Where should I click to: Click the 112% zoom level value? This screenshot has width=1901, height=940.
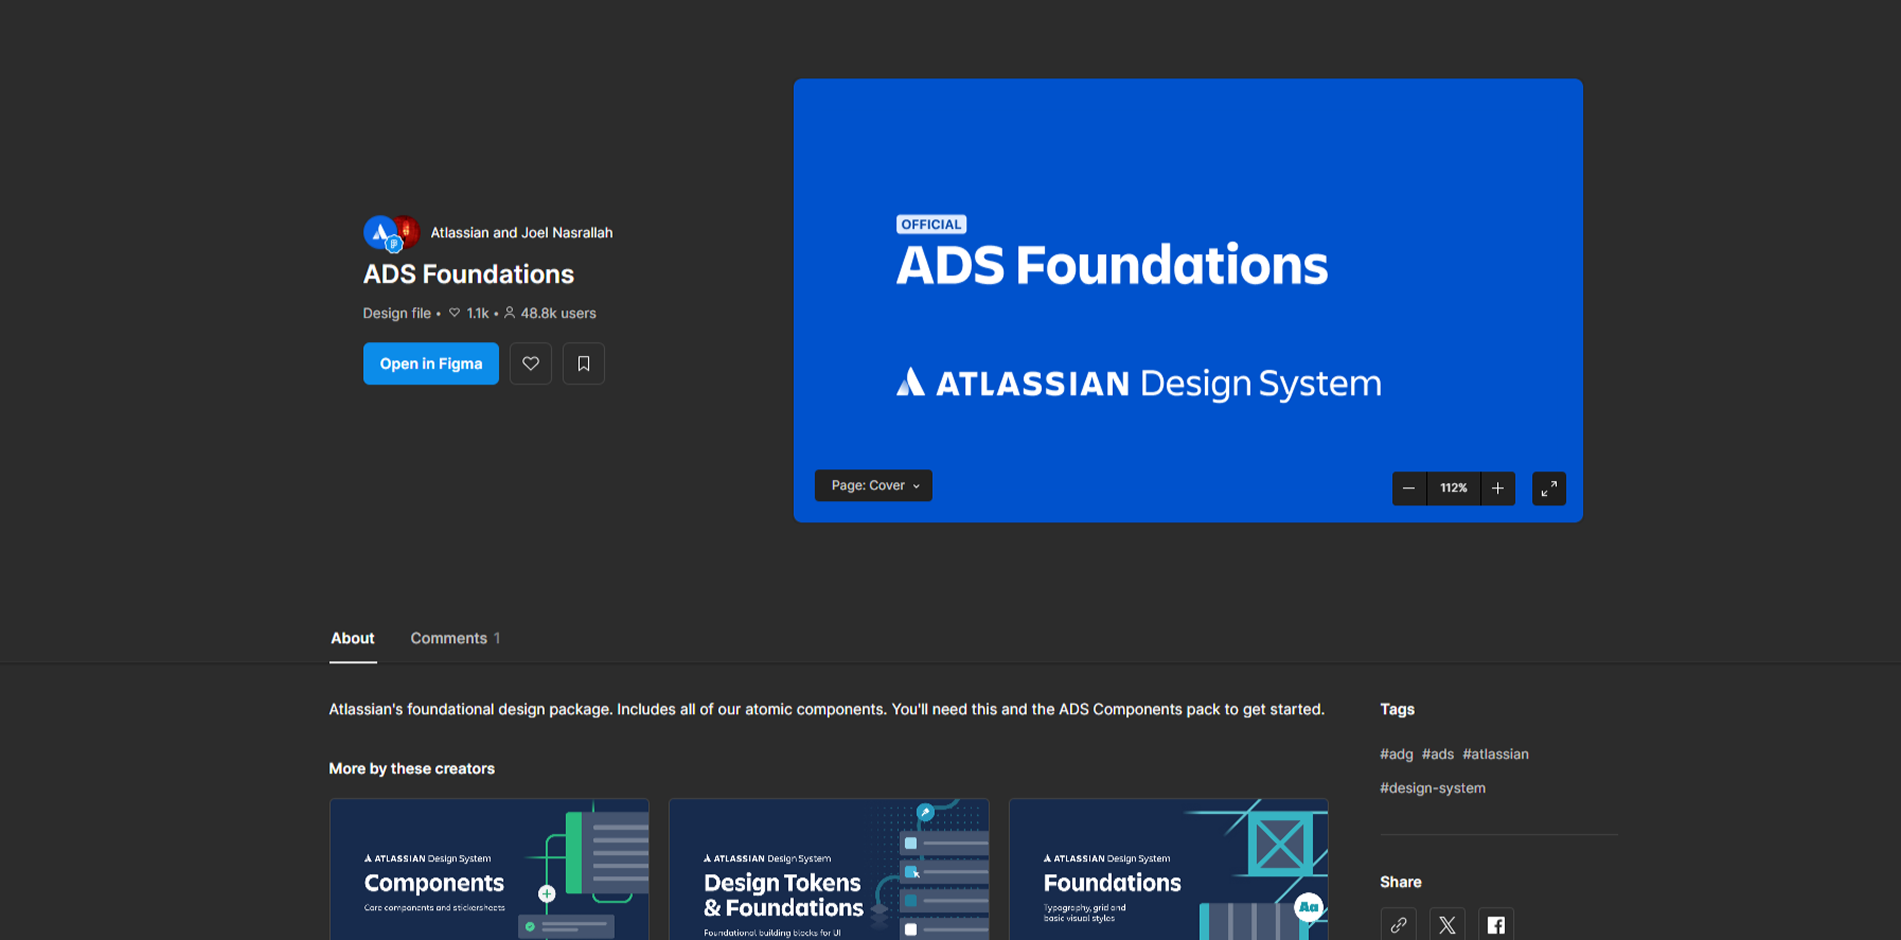(x=1453, y=488)
